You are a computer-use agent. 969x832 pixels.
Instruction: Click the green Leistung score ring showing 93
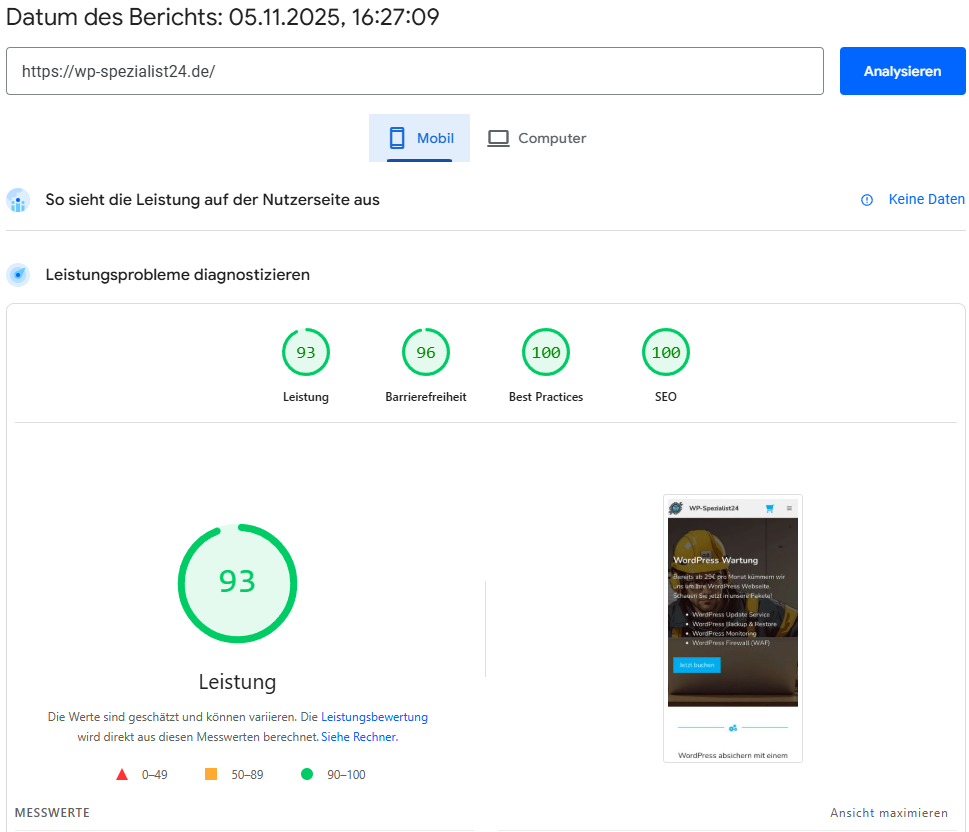click(237, 583)
